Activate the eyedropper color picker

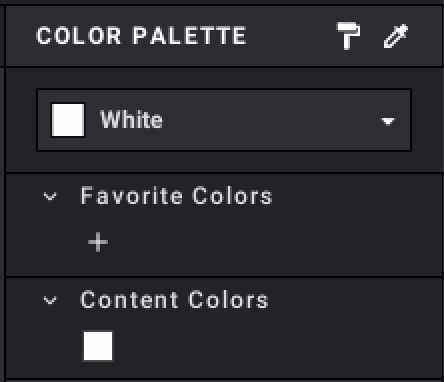click(396, 36)
